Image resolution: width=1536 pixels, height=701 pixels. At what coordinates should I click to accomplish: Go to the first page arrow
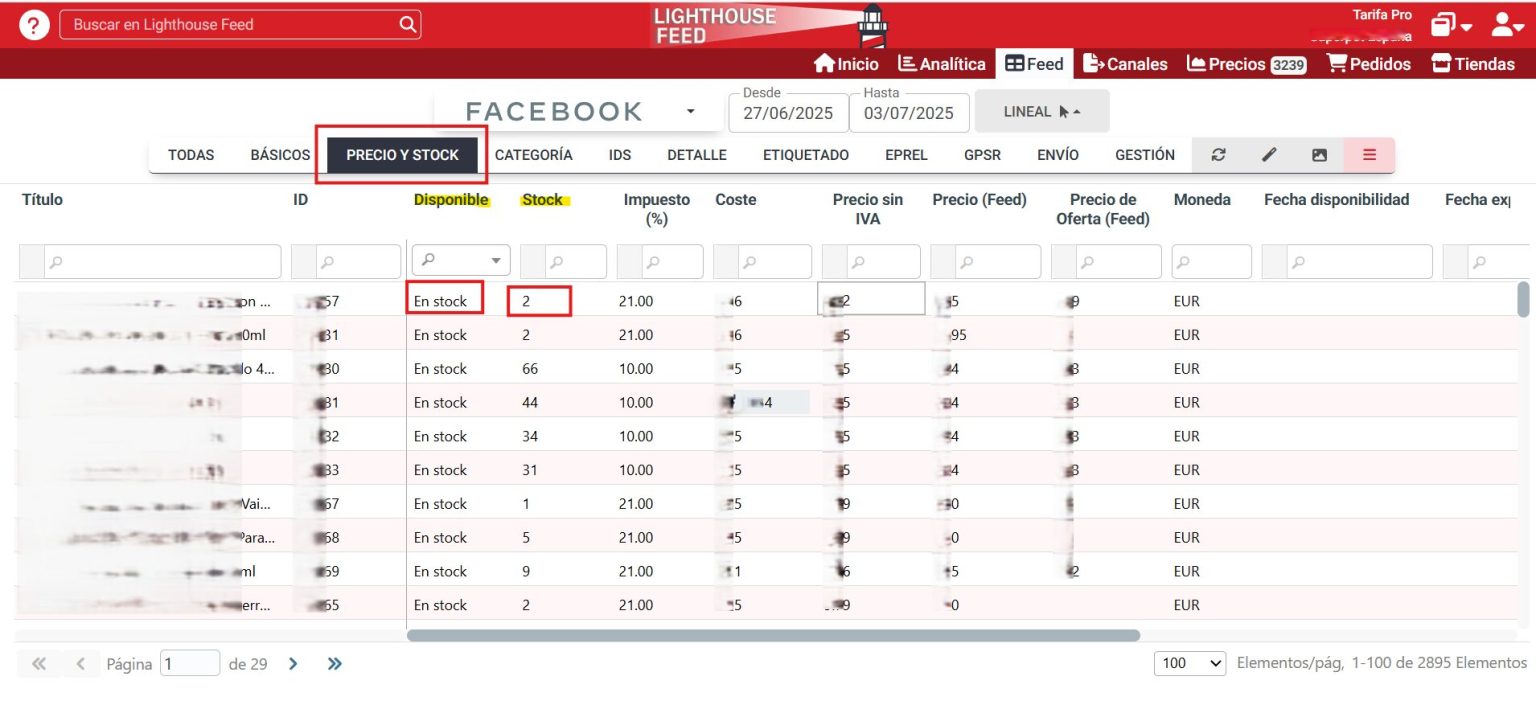[39, 663]
